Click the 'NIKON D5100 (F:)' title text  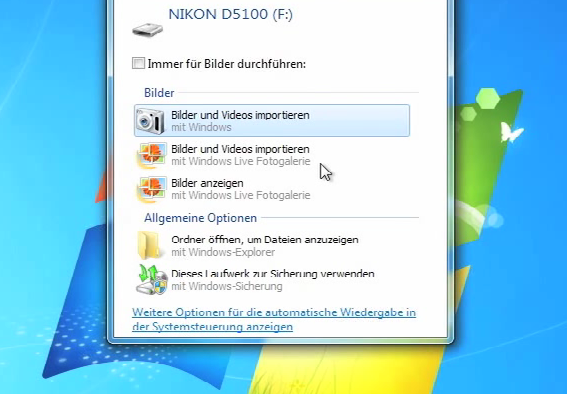230,14
